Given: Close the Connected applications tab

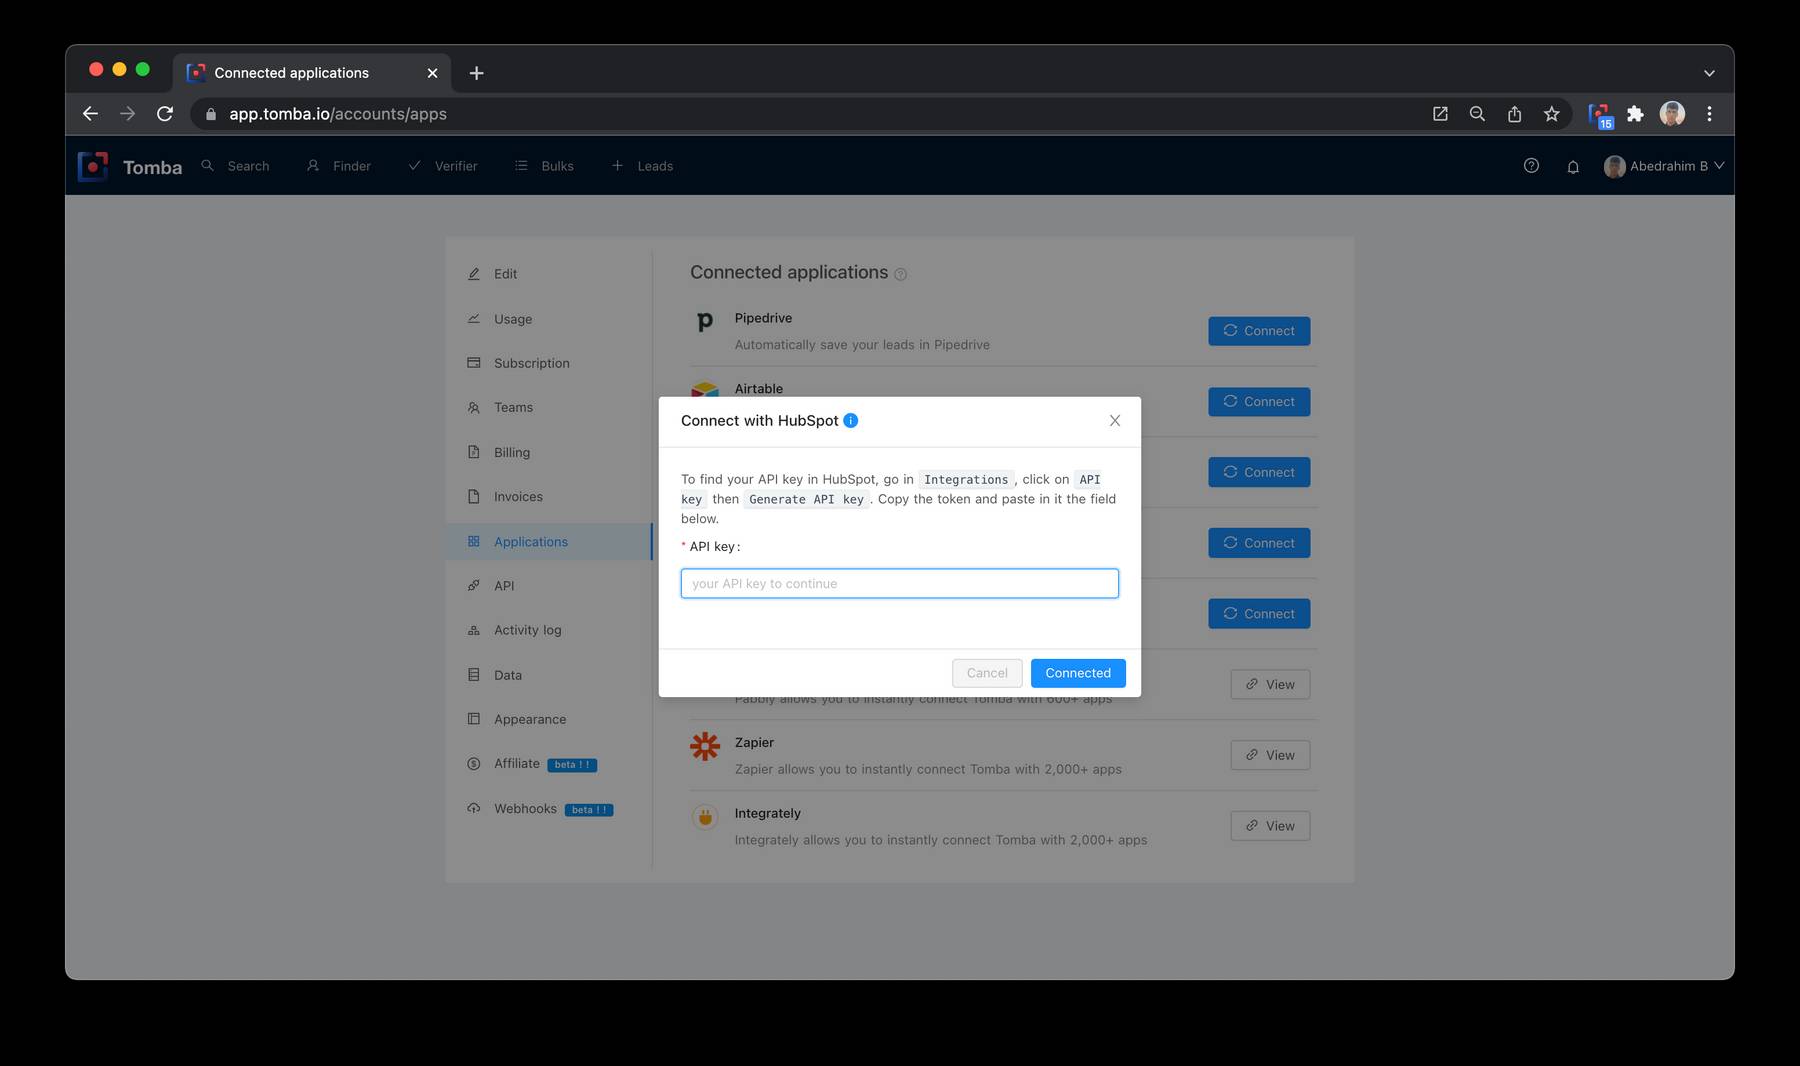Looking at the screenshot, I should click(x=432, y=73).
